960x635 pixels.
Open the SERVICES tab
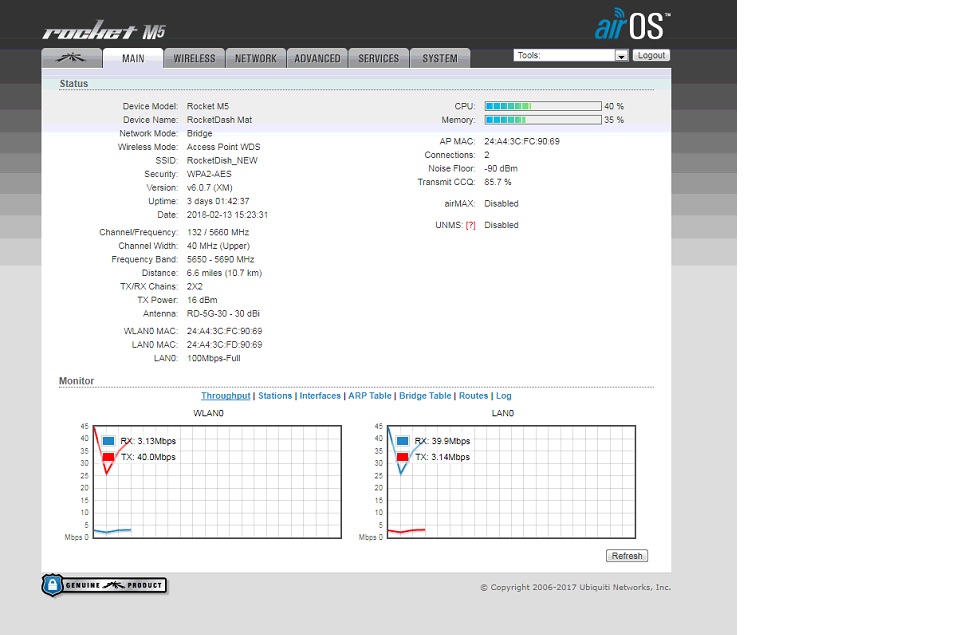coord(378,58)
